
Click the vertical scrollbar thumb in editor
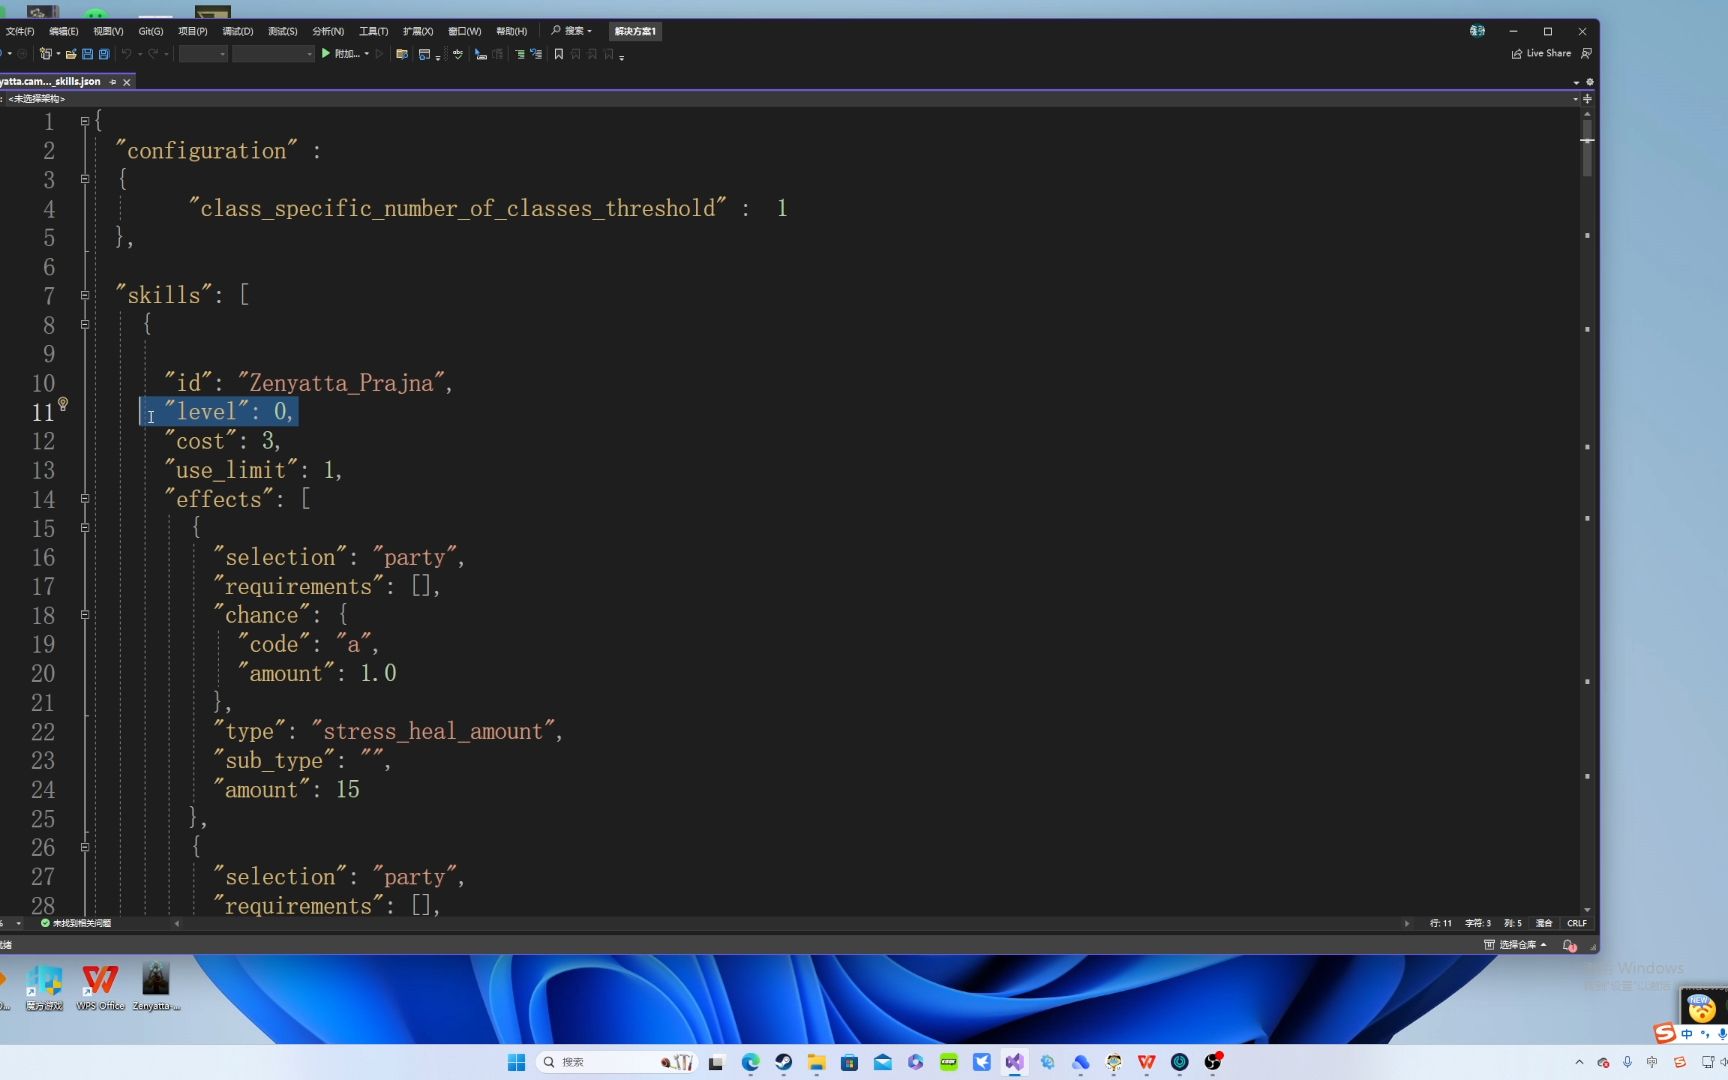point(1587,147)
